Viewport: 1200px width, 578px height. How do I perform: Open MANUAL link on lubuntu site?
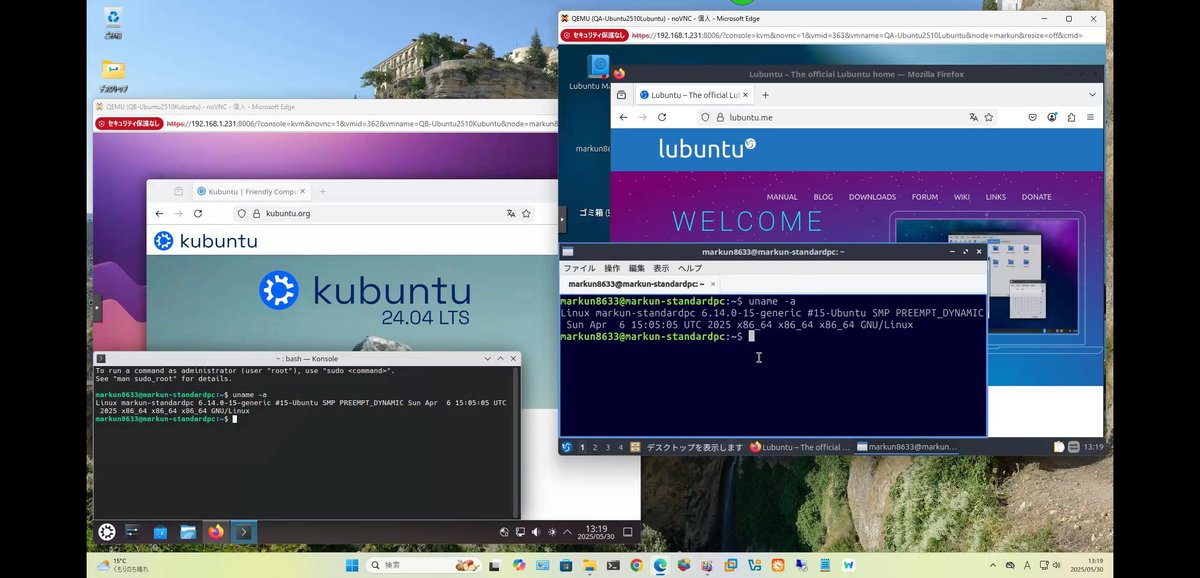tap(782, 197)
